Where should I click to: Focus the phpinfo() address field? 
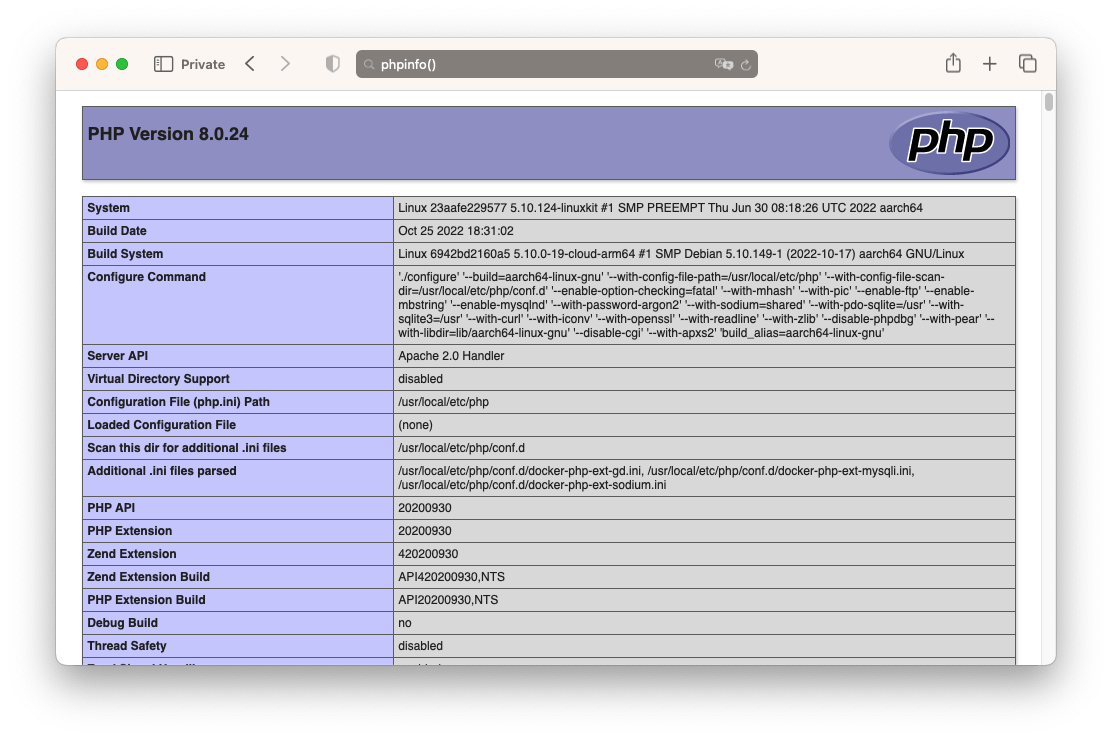tap(540, 64)
